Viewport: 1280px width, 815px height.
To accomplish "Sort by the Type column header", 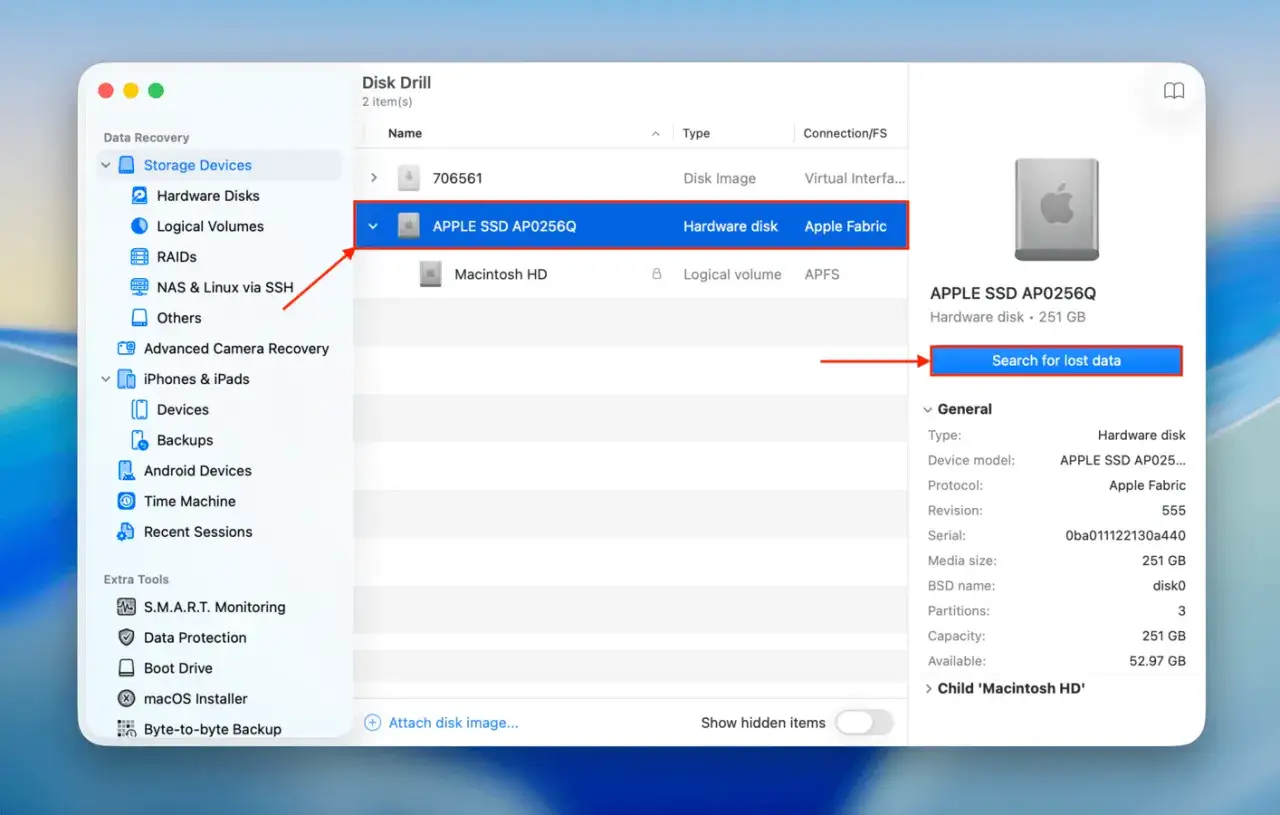I will pyautogui.click(x=697, y=133).
